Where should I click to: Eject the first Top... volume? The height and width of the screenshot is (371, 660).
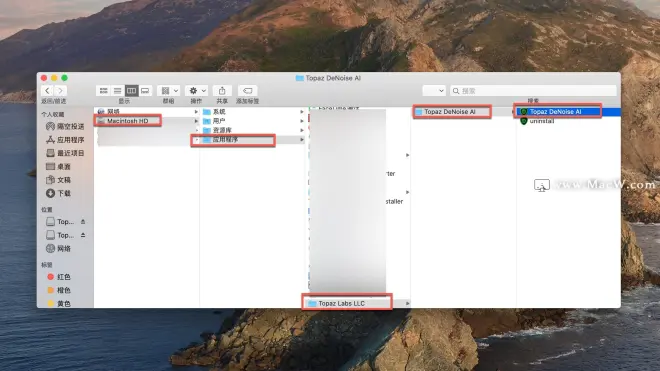pos(83,222)
